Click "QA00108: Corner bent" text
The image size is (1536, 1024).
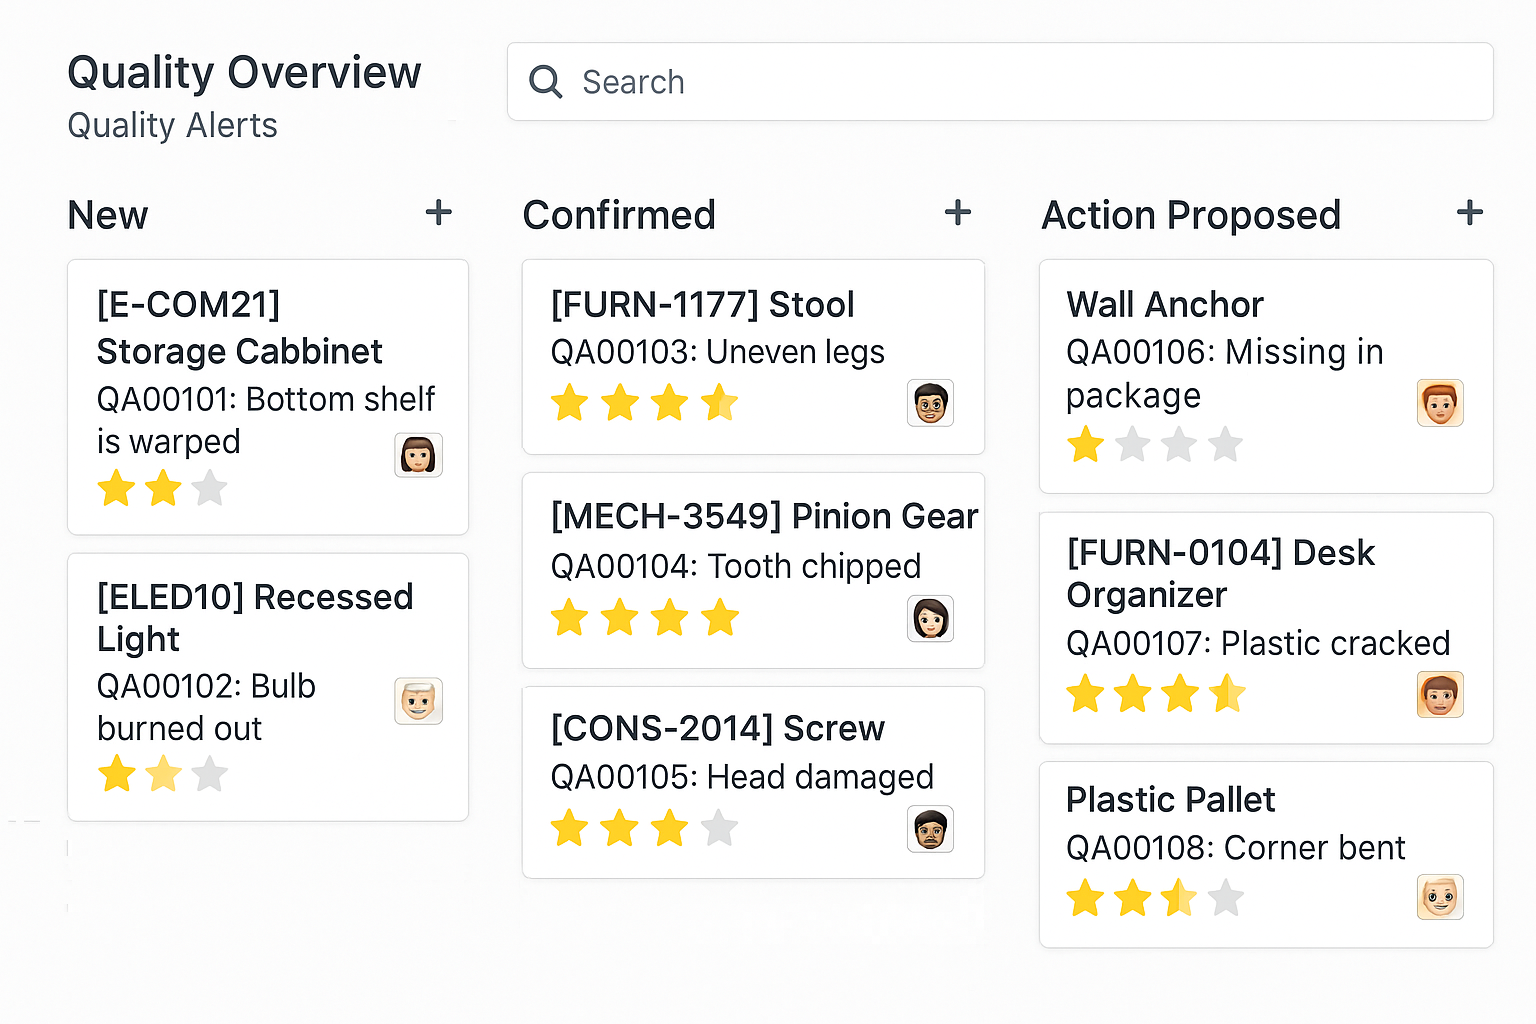(1235, 848)
